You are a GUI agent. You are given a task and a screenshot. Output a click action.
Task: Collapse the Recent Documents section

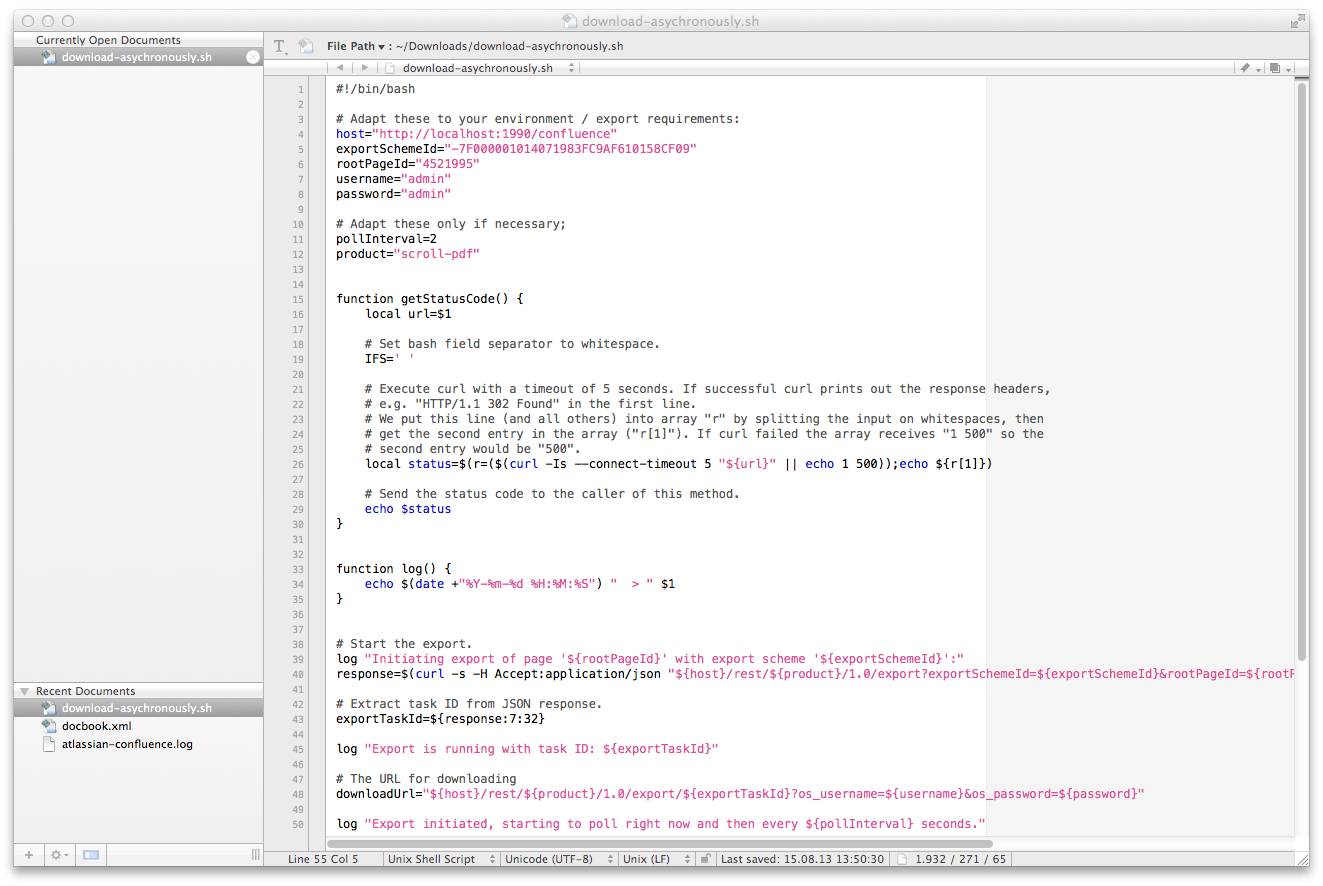pyautogui.click(x=24, y=691)
